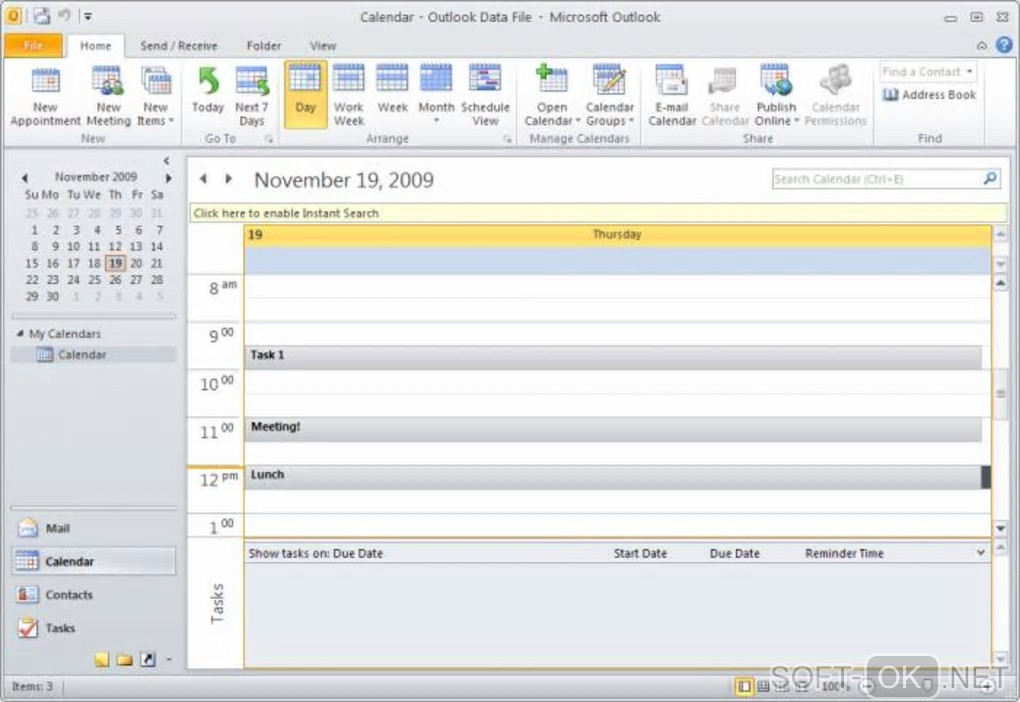Create a New Appointment
The image size is (1020, 702).
pyautogui.click(x=45, y=96)
